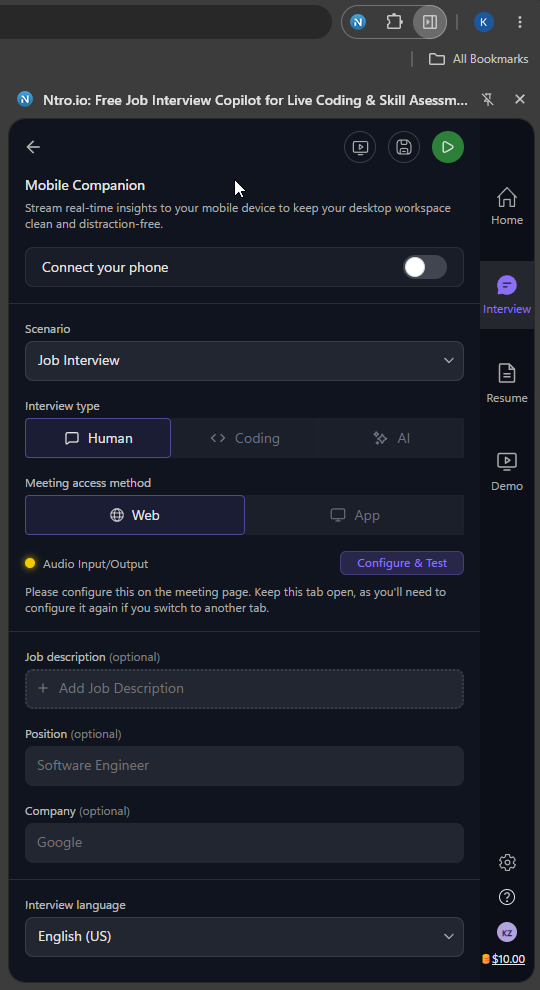Click the save settings disk icon

pyautogui.click(x=404, y=147)
